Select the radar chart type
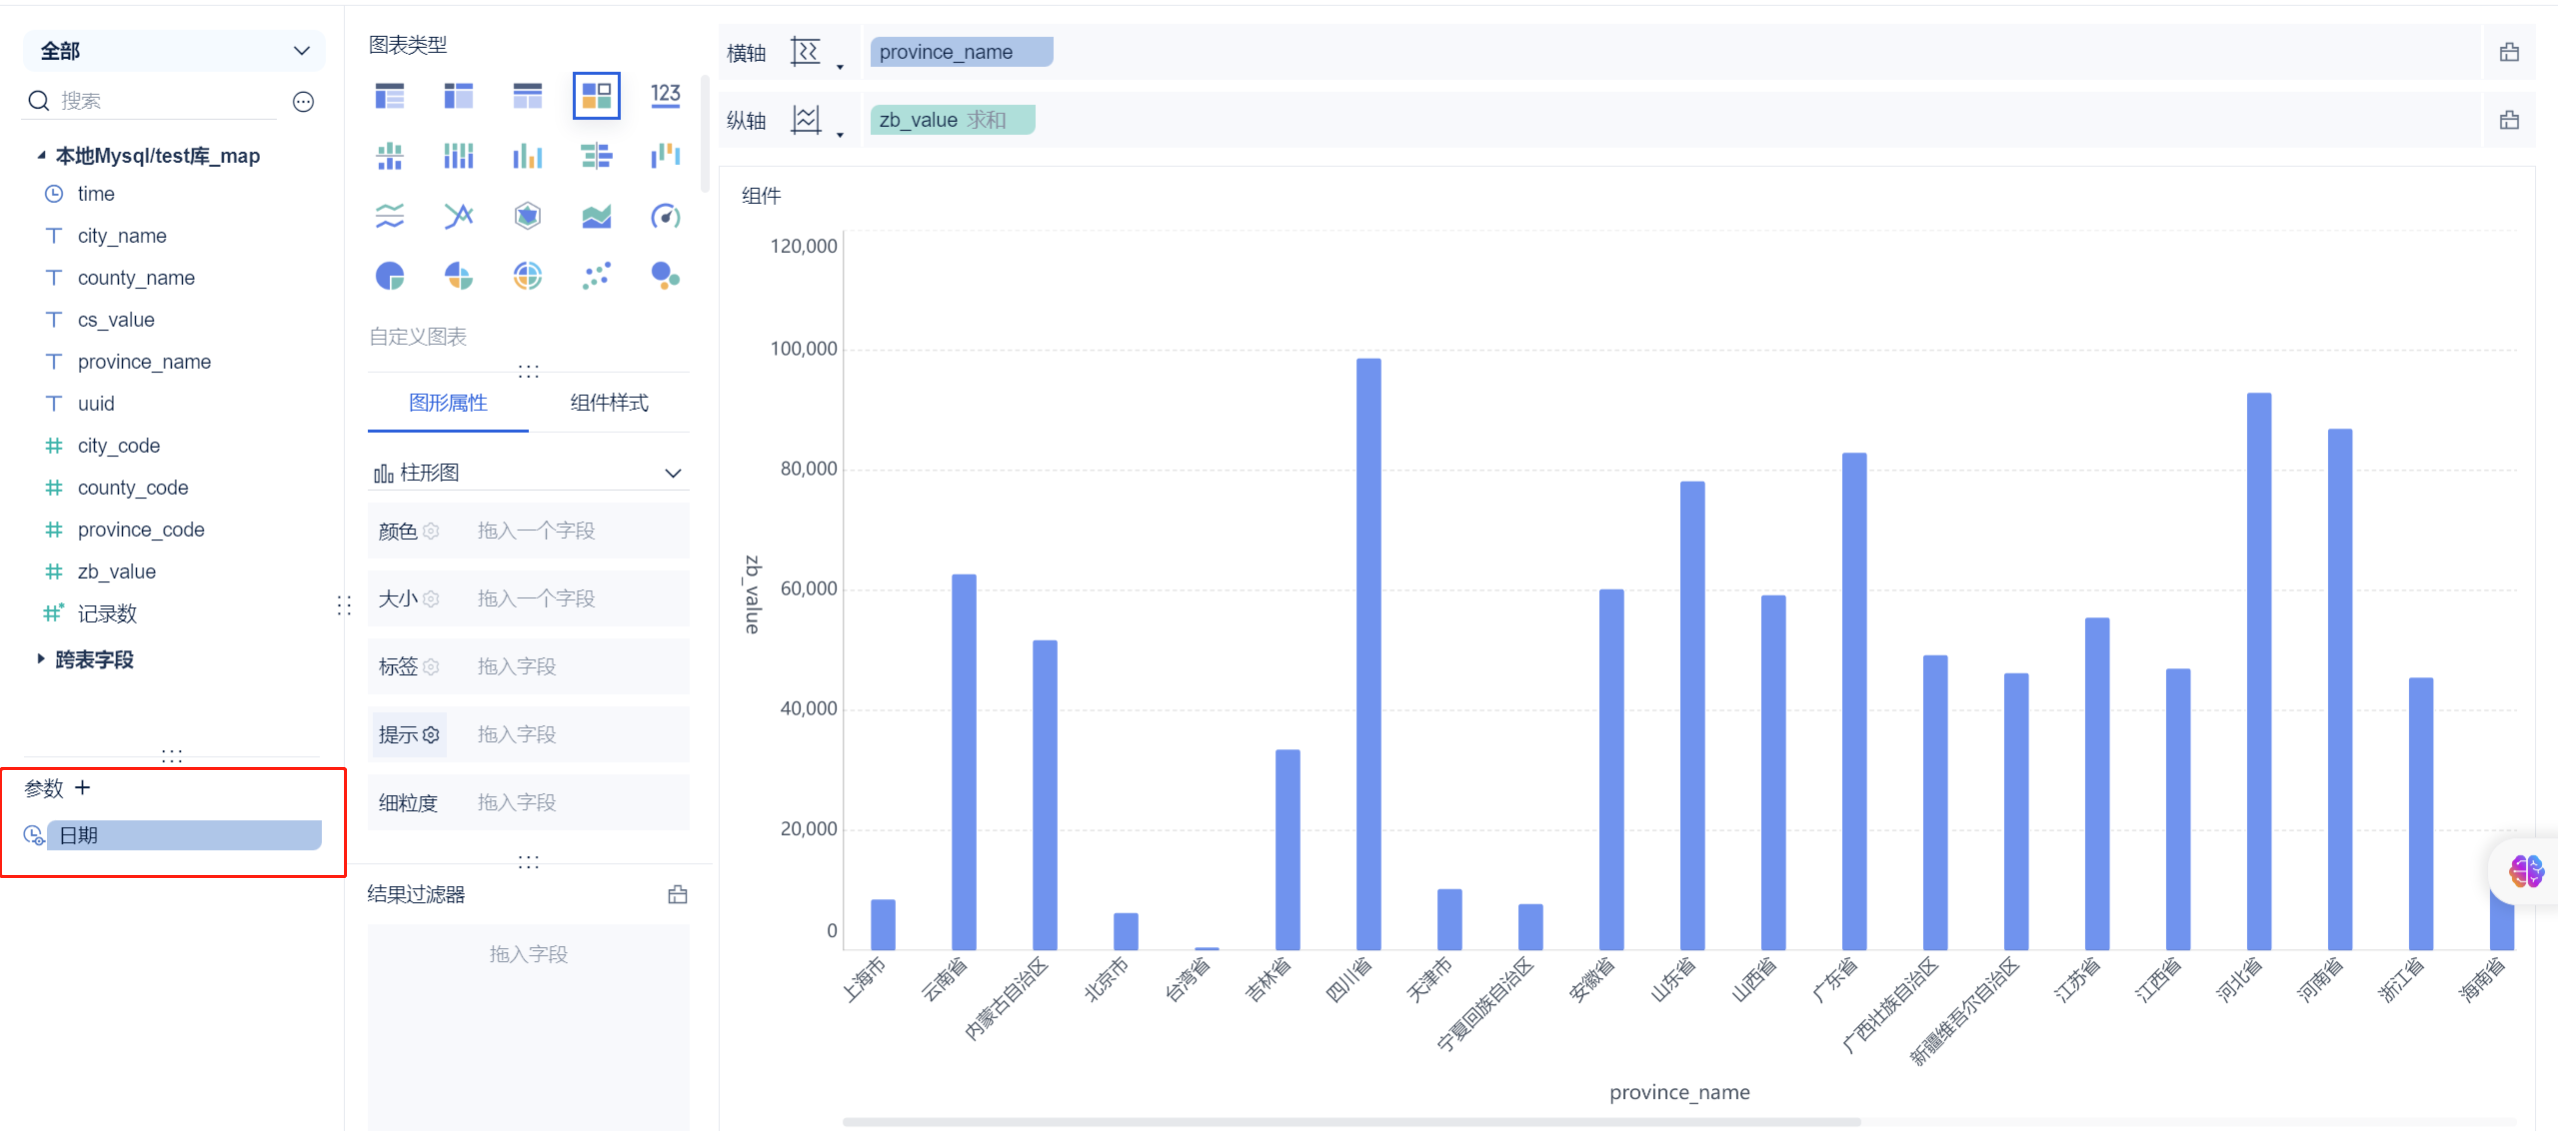 tap(527, 216)
